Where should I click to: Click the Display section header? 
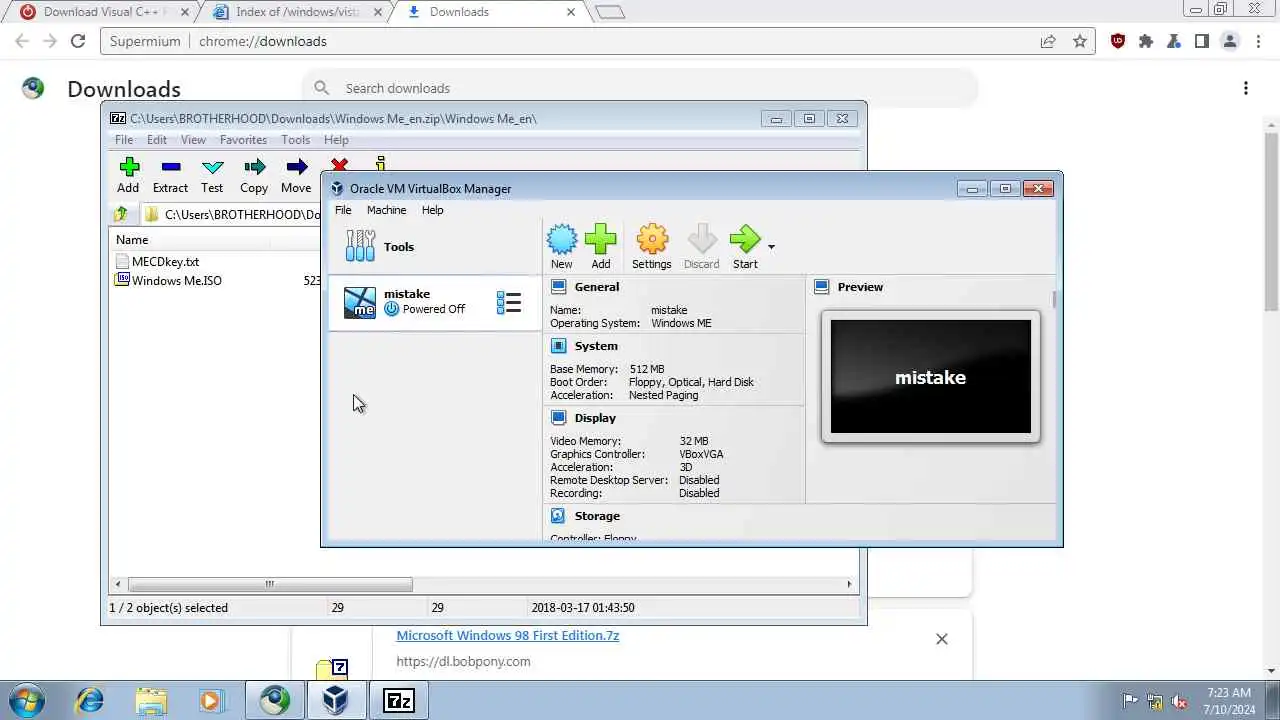click(x=595, y=418)
